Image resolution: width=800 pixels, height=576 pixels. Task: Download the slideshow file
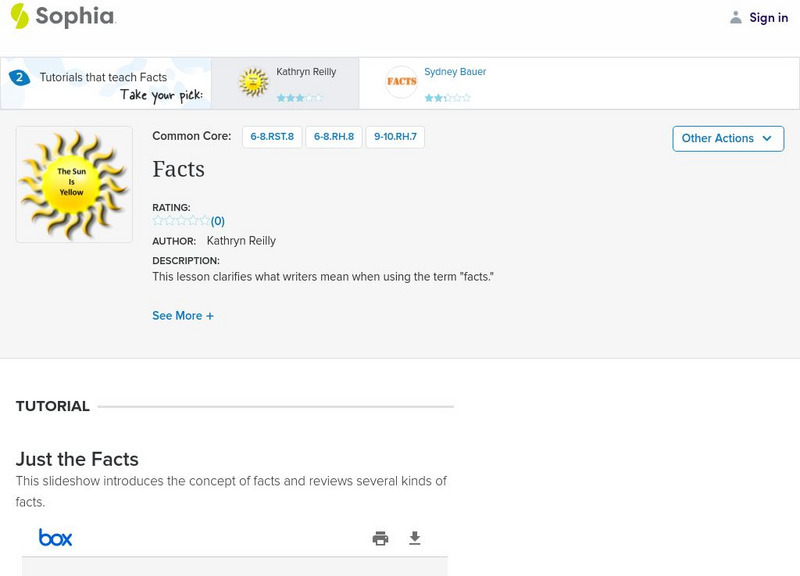(x=415, y=538)
